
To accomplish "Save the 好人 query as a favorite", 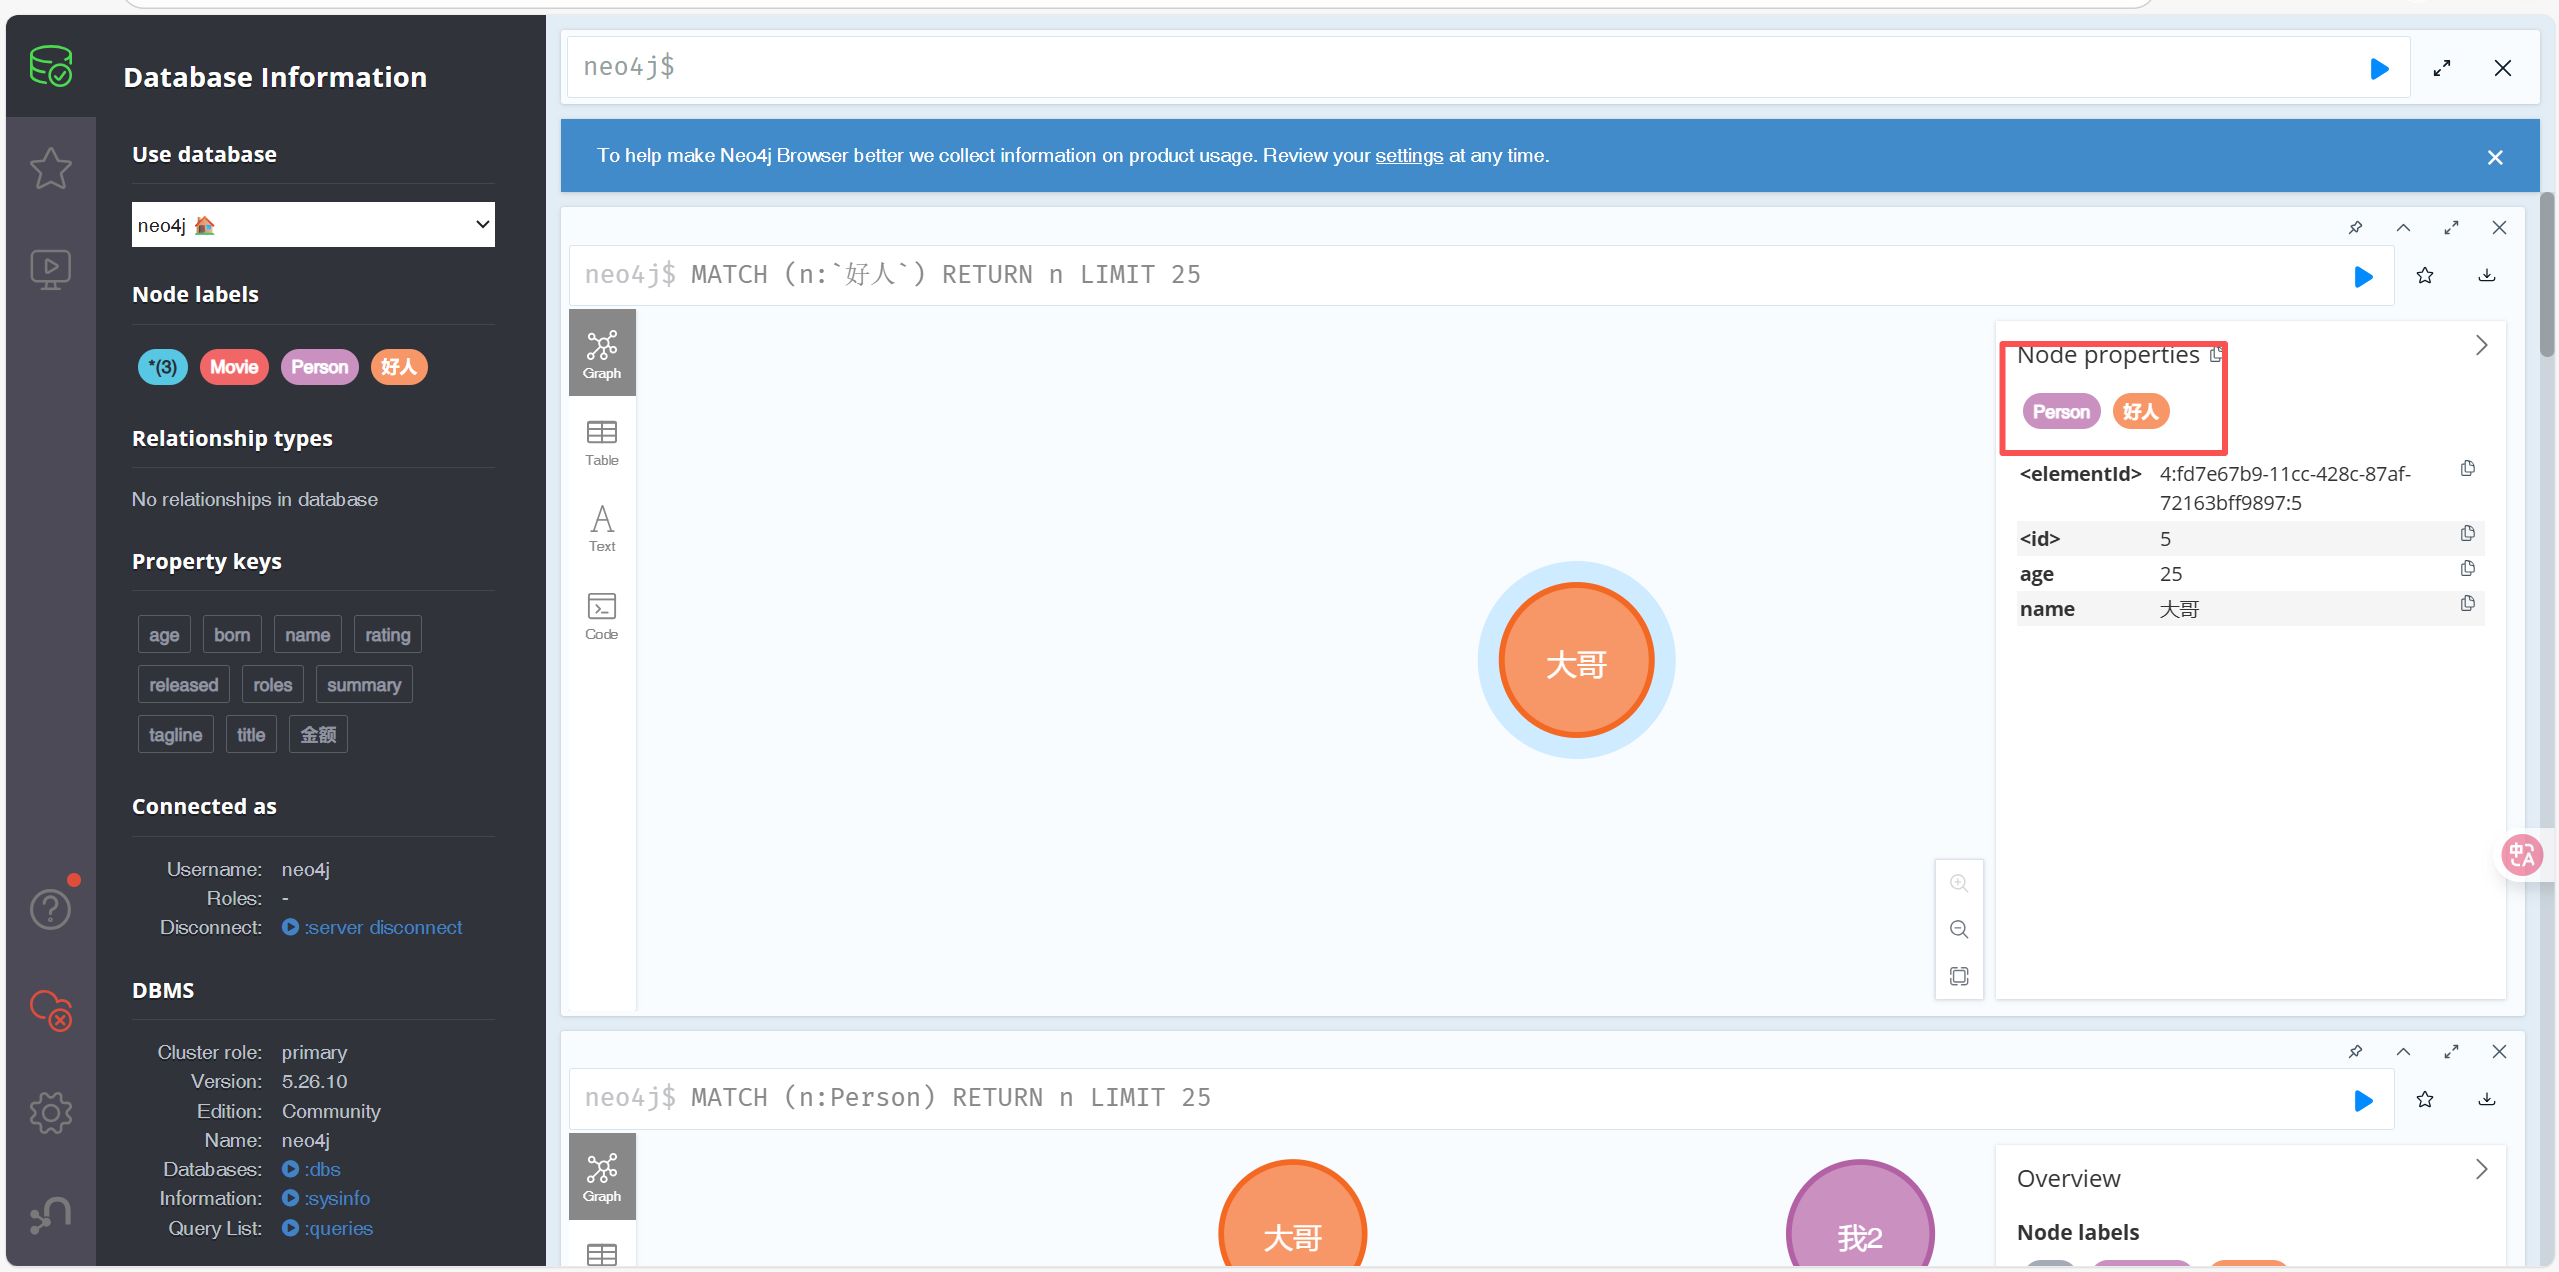I will tap(2424, 276).
